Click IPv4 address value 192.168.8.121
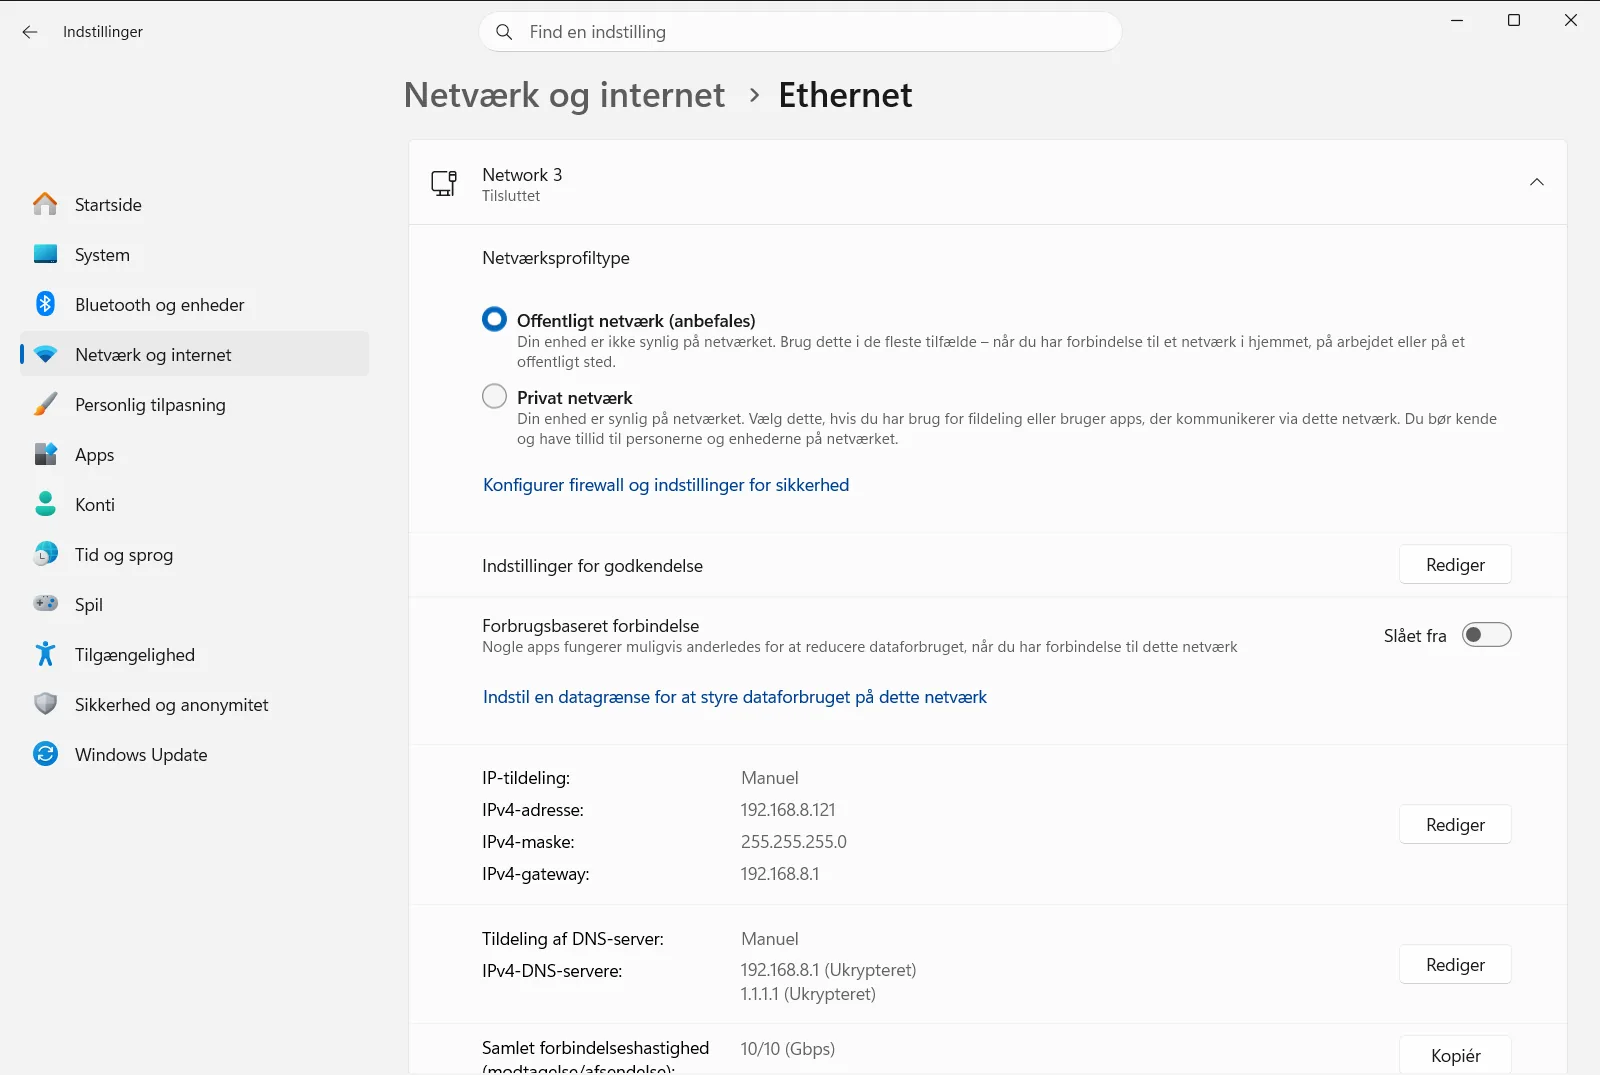The height and width of the screenshot is (1075, 1600). click(x=788, y=810)
